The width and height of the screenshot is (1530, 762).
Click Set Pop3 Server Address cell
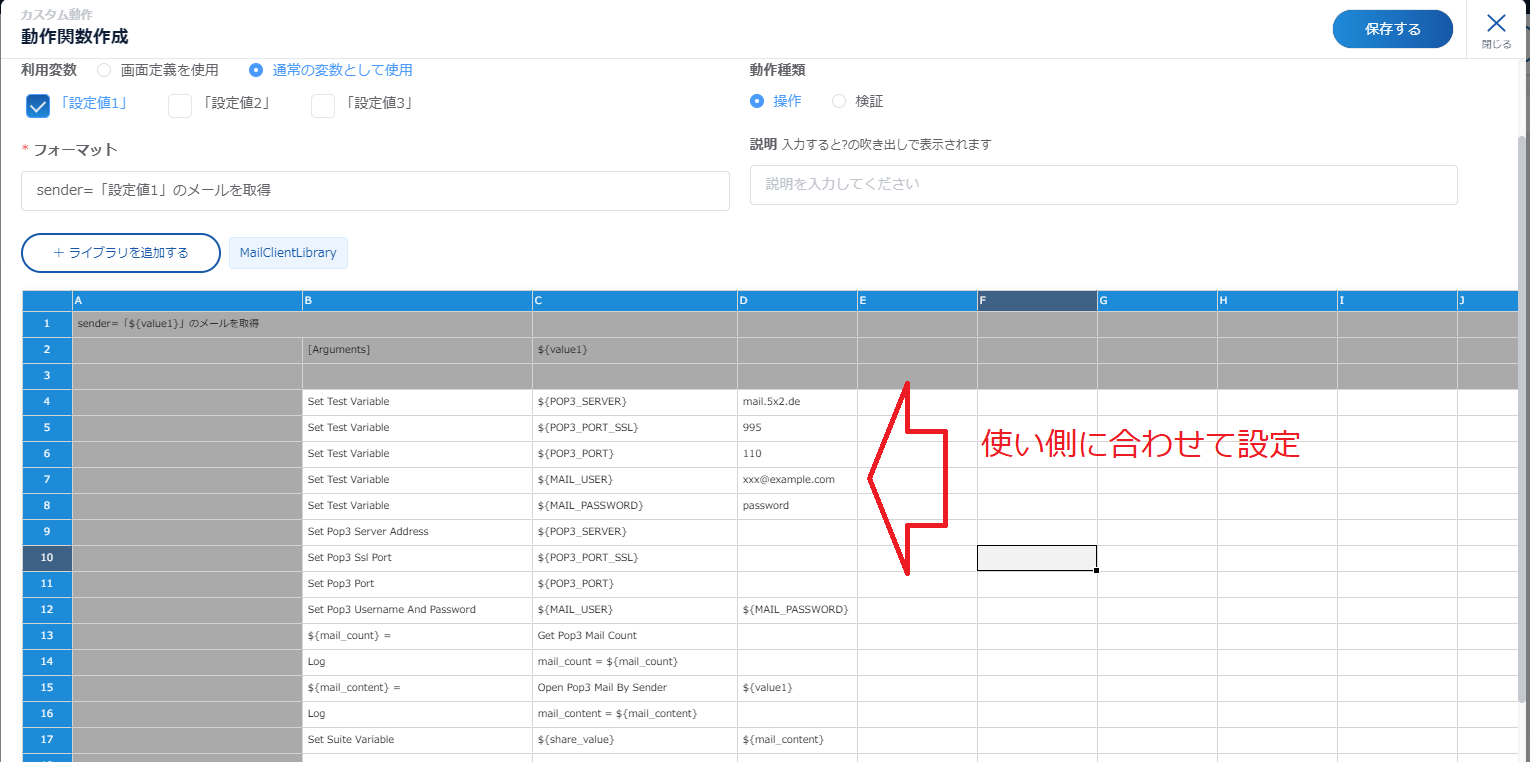tap(418, 532)
